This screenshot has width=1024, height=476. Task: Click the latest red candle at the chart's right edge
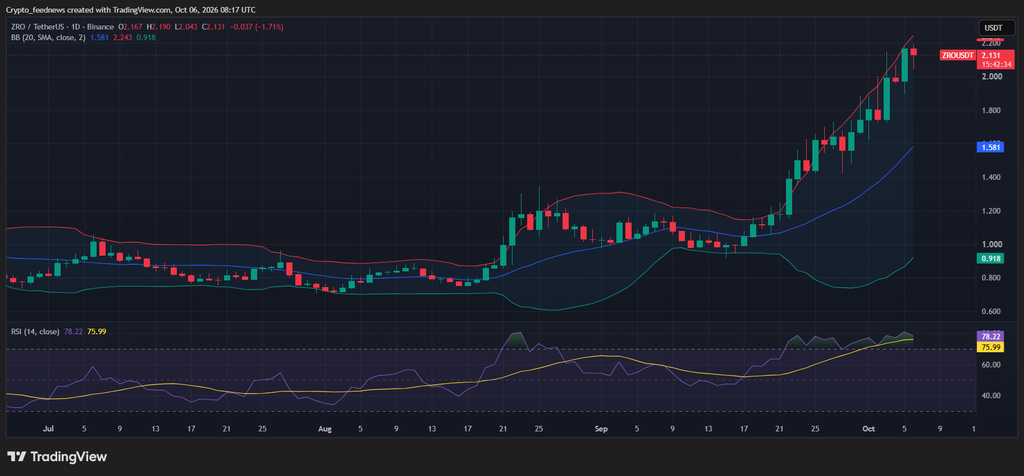(914, 52)
